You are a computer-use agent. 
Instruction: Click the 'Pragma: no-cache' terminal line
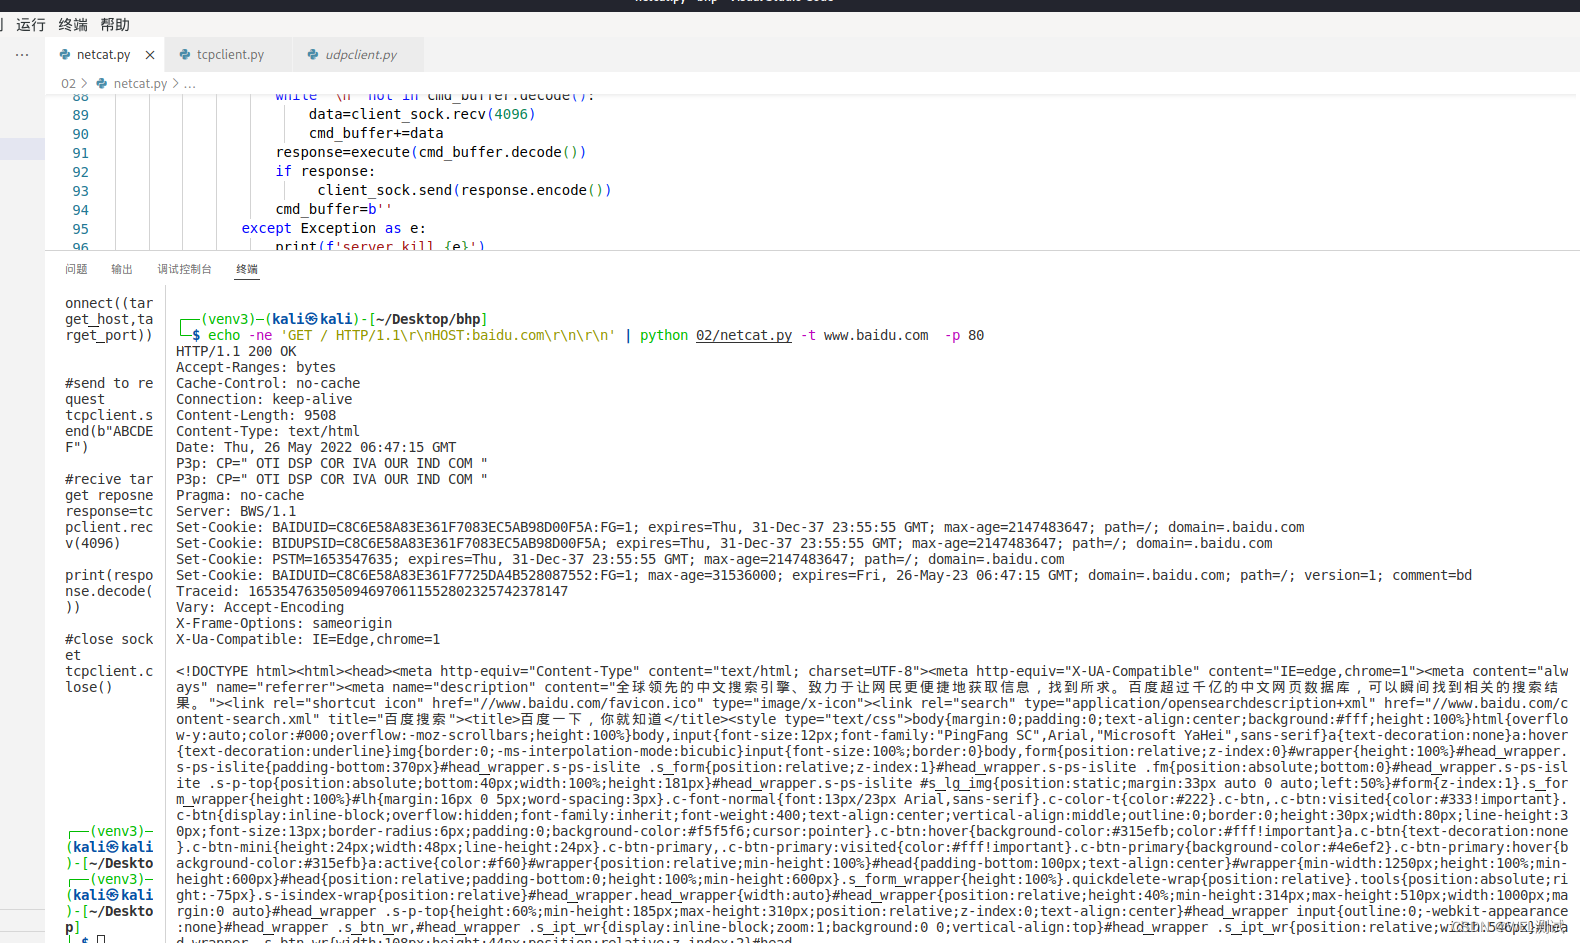(240, 495)
